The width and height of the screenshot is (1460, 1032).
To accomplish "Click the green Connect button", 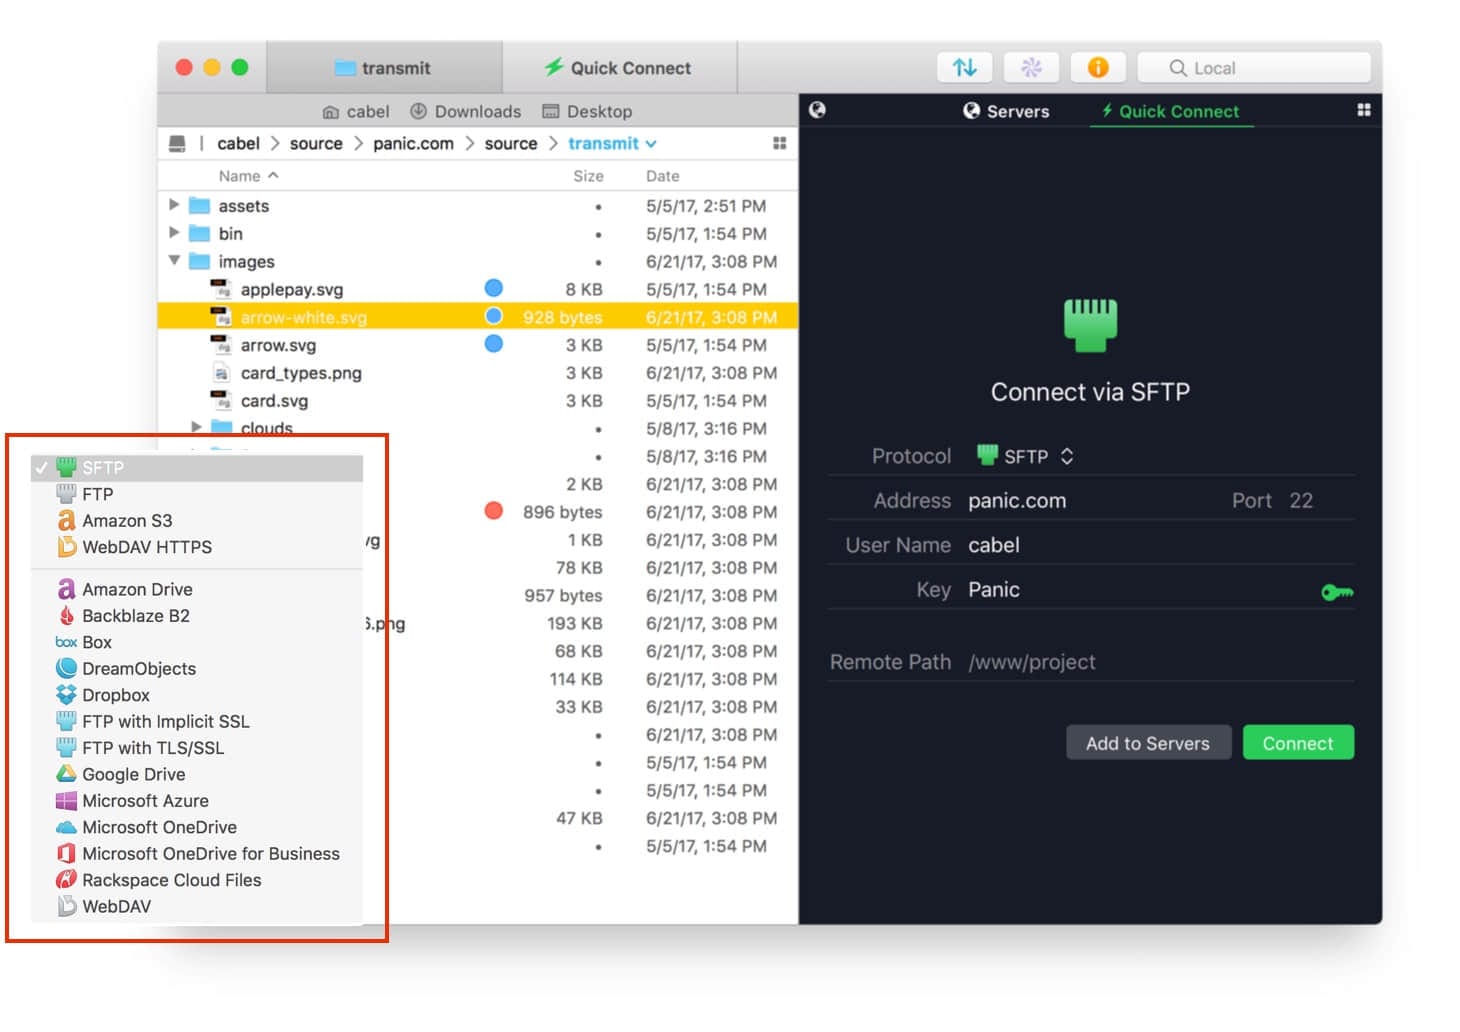I will pos(1298,743).
